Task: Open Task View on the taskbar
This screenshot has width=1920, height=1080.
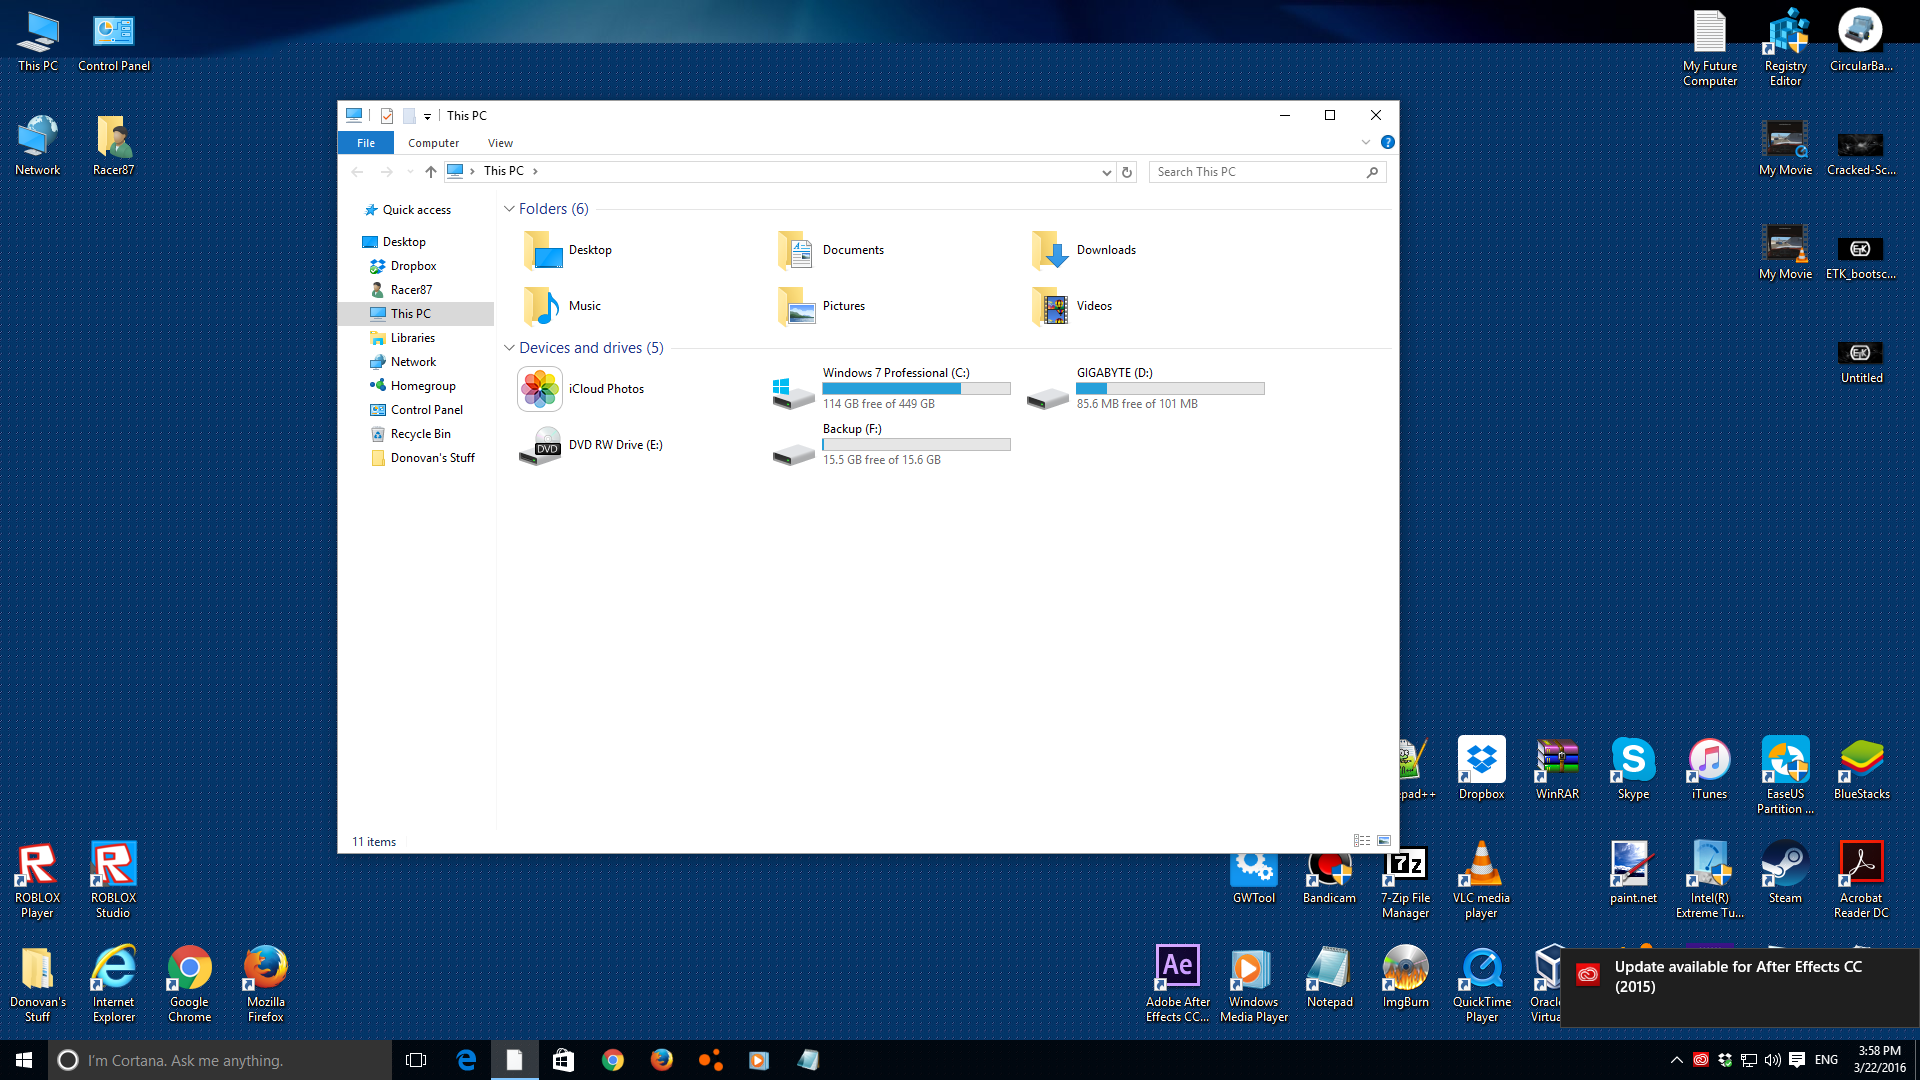Action: tap(416, 1060)
